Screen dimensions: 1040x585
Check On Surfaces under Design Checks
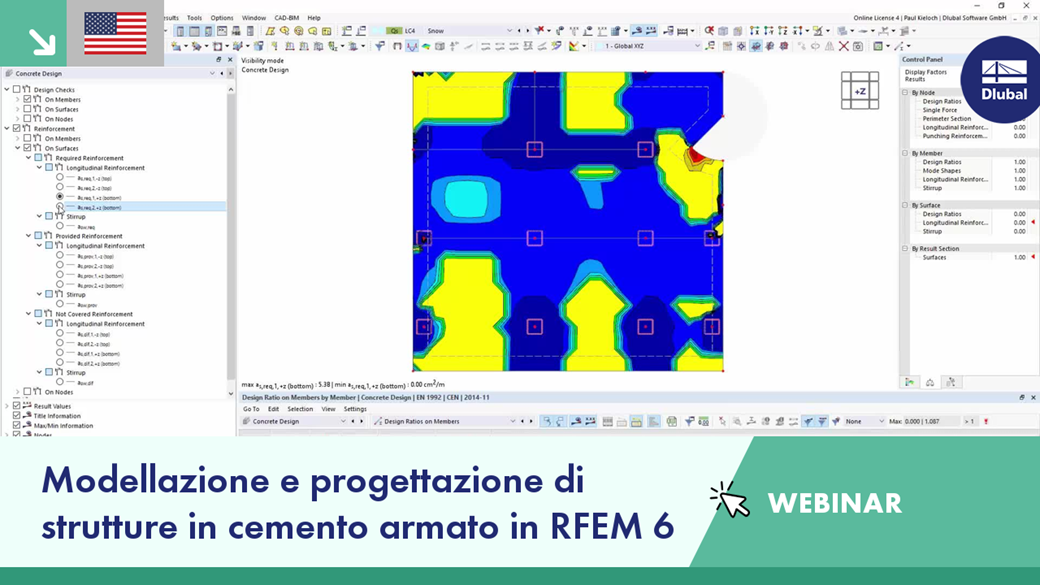27,109
